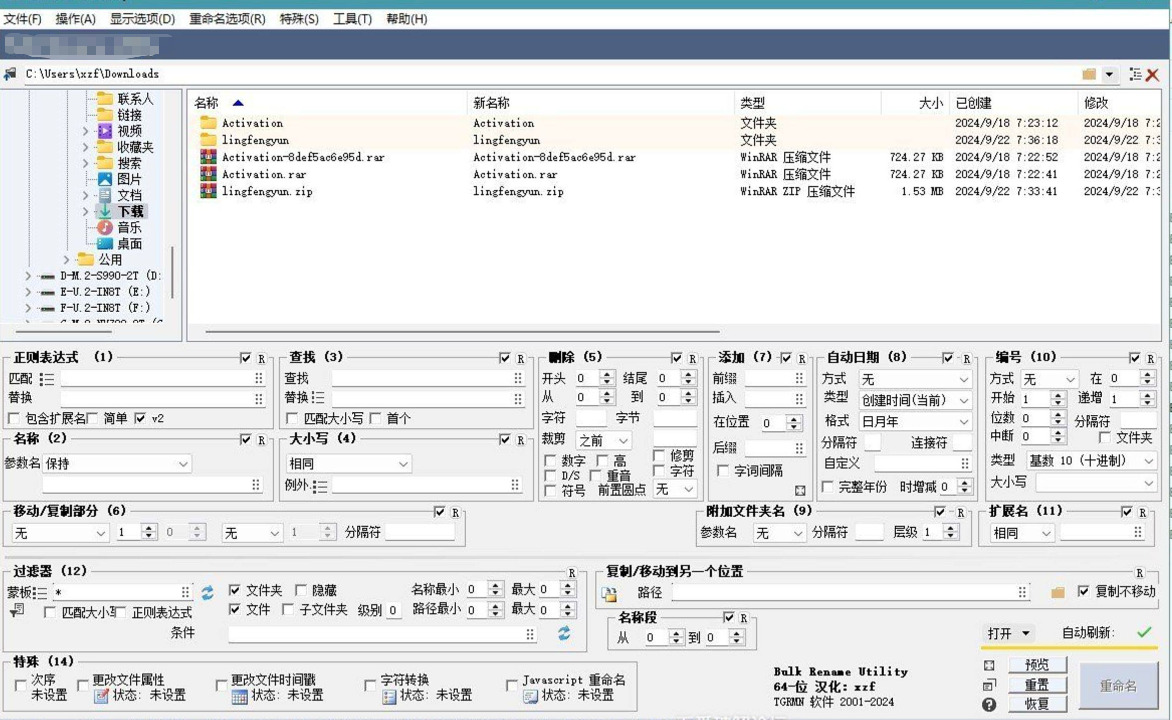Image resolution: width=1172 pixels, height=720 pixels.
Task: Uncheck the 文件夹 filter checkbox
Action: tap(235, 590)
